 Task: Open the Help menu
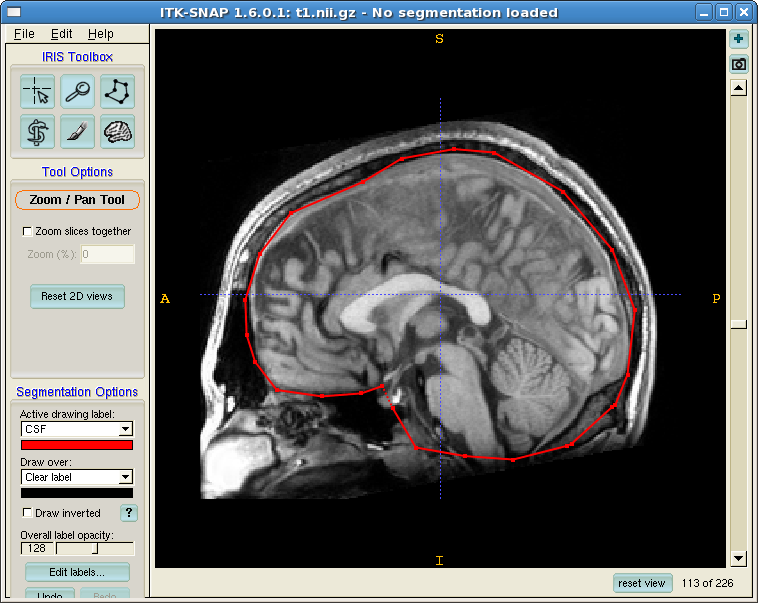tap(101, 34)
